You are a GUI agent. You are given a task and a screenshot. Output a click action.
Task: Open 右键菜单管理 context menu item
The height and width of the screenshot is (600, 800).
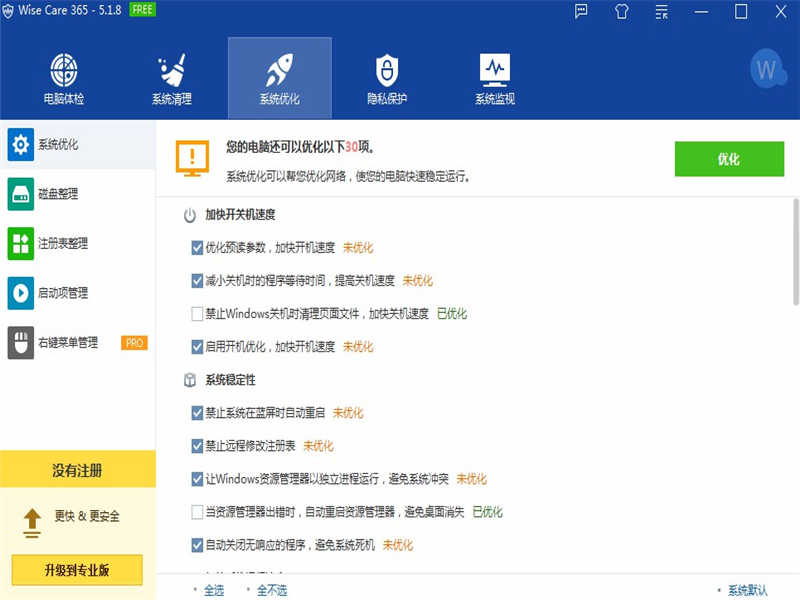click(x=78, y=342)
